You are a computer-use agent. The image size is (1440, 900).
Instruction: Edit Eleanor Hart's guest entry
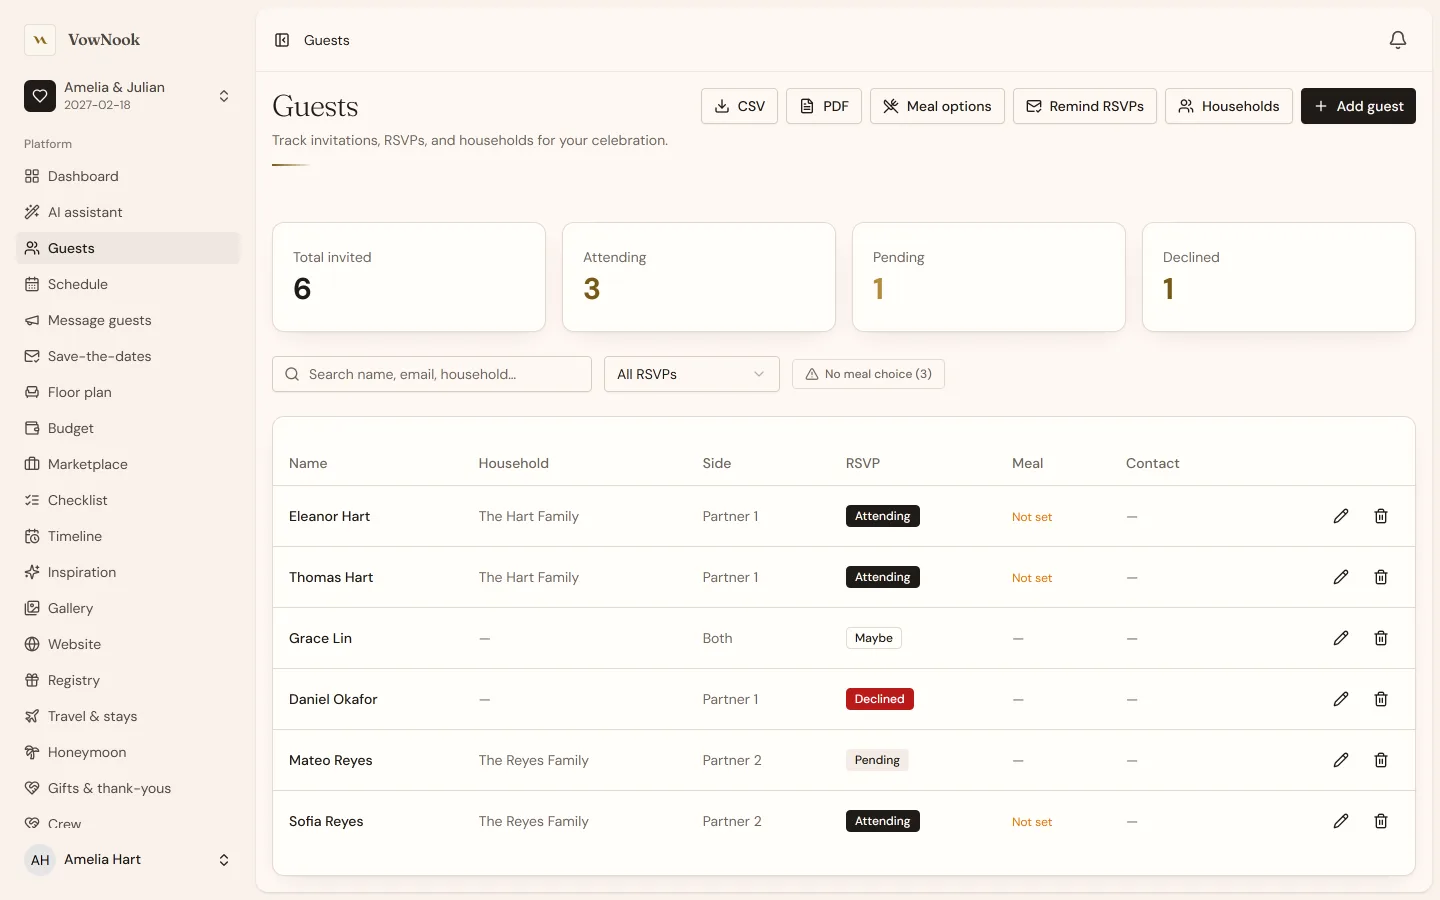[x=1341, y=516]
